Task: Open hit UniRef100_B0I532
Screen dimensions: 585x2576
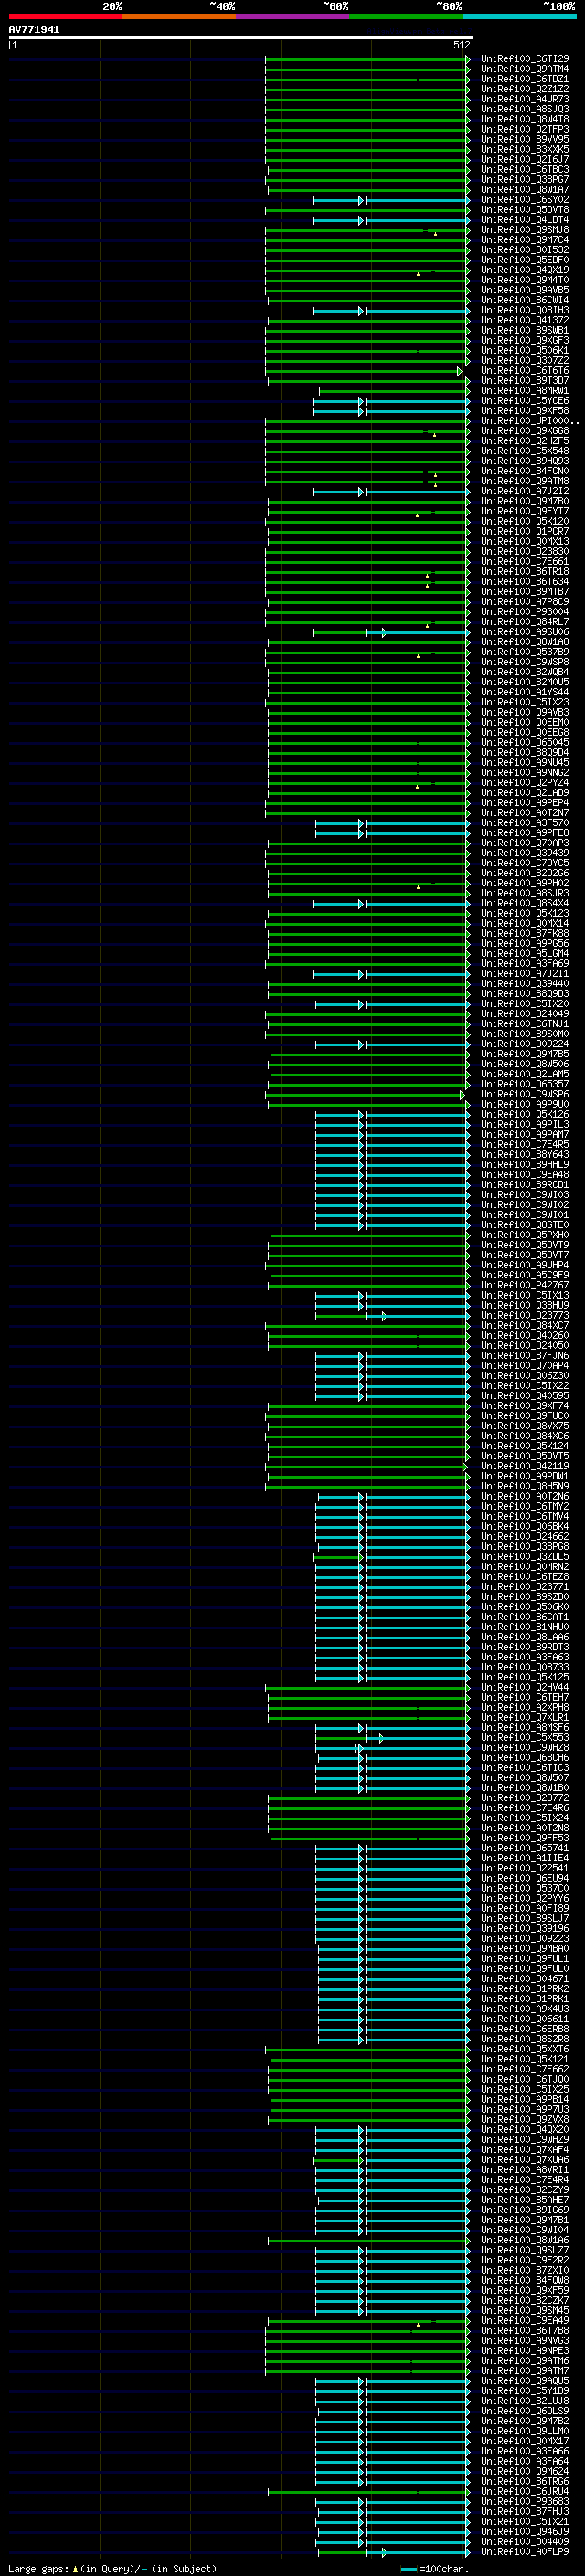Action: point(525,250)
